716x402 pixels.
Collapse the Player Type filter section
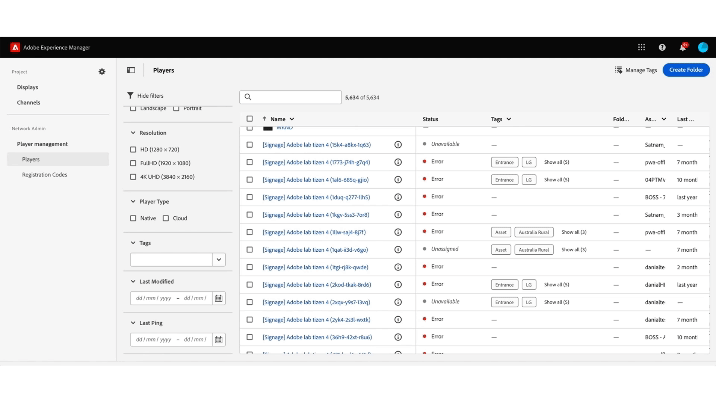click(x=133, y=201)
